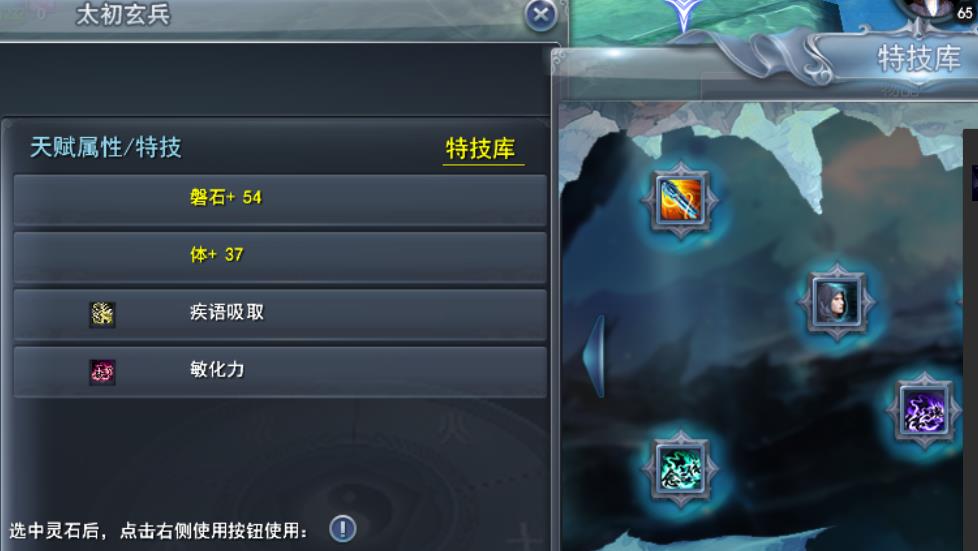Image resolution: width=978 pixels, height=551 pixels.
Task: Click the 天赋属性/特技 section header
Action: (x=105, y=148)
